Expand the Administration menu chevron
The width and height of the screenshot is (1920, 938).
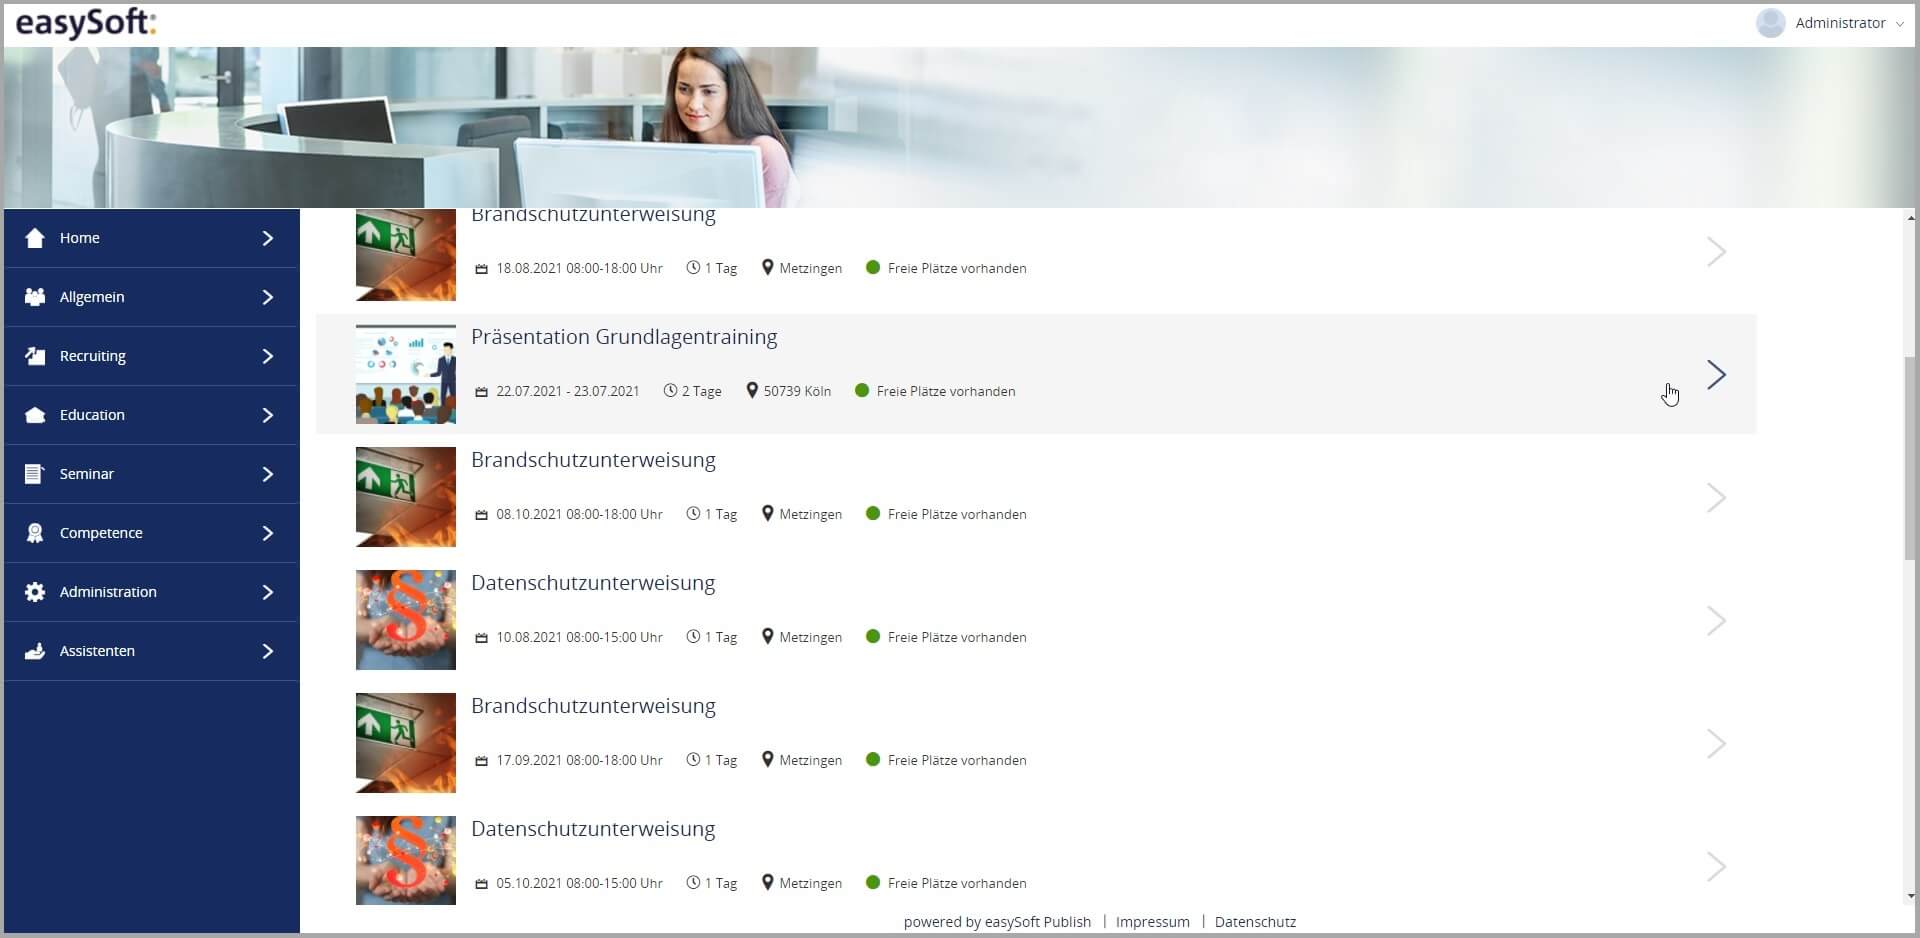pyautogui.click(x=267, y=592)
